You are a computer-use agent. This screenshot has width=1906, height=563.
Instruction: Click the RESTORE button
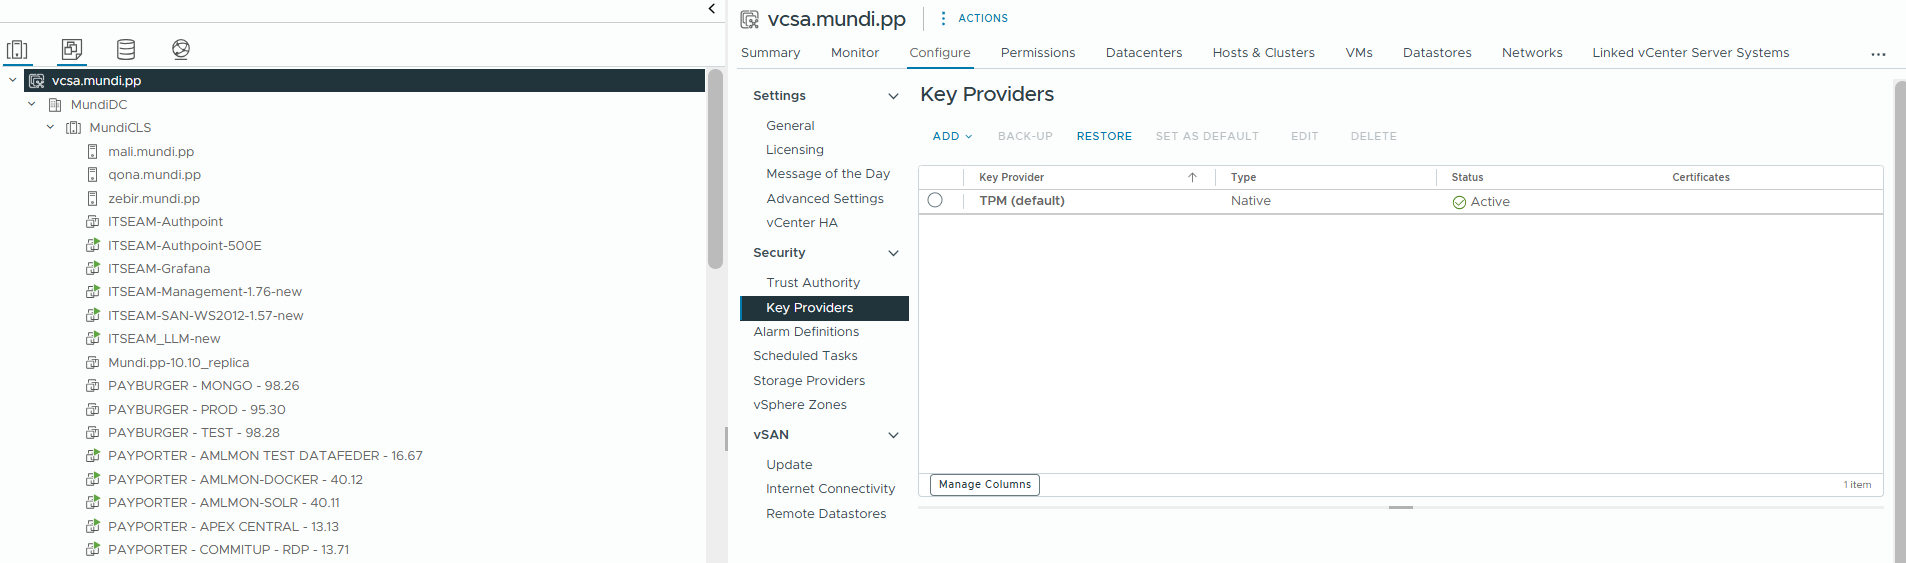pyautogui.click(x=1104, y=136)
